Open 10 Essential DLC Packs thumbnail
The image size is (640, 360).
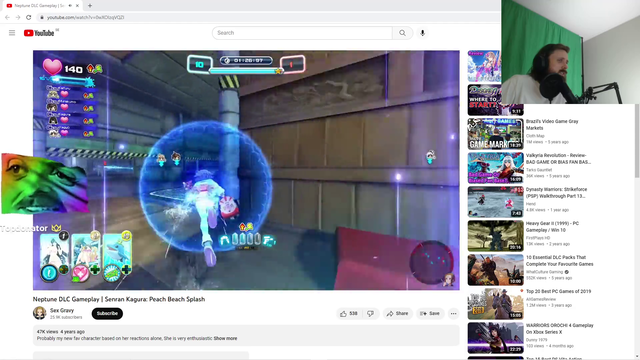pyautogui.click(x=496, y=270)
